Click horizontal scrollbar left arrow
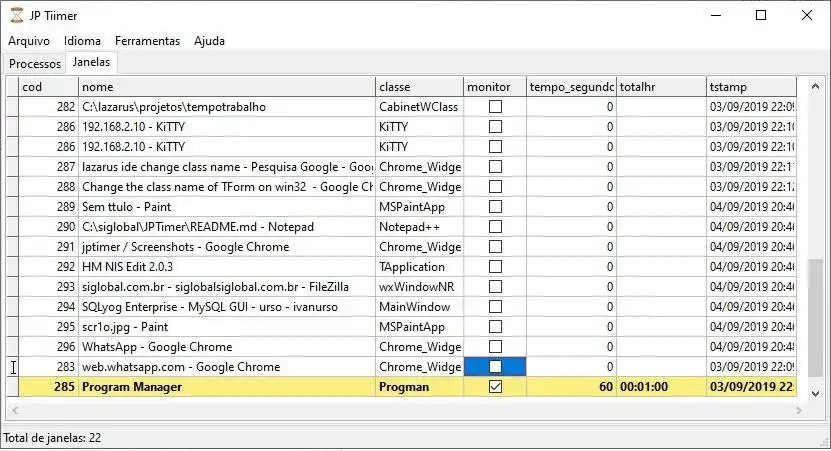This screenshot has height=451, width=831. [15, 410]
